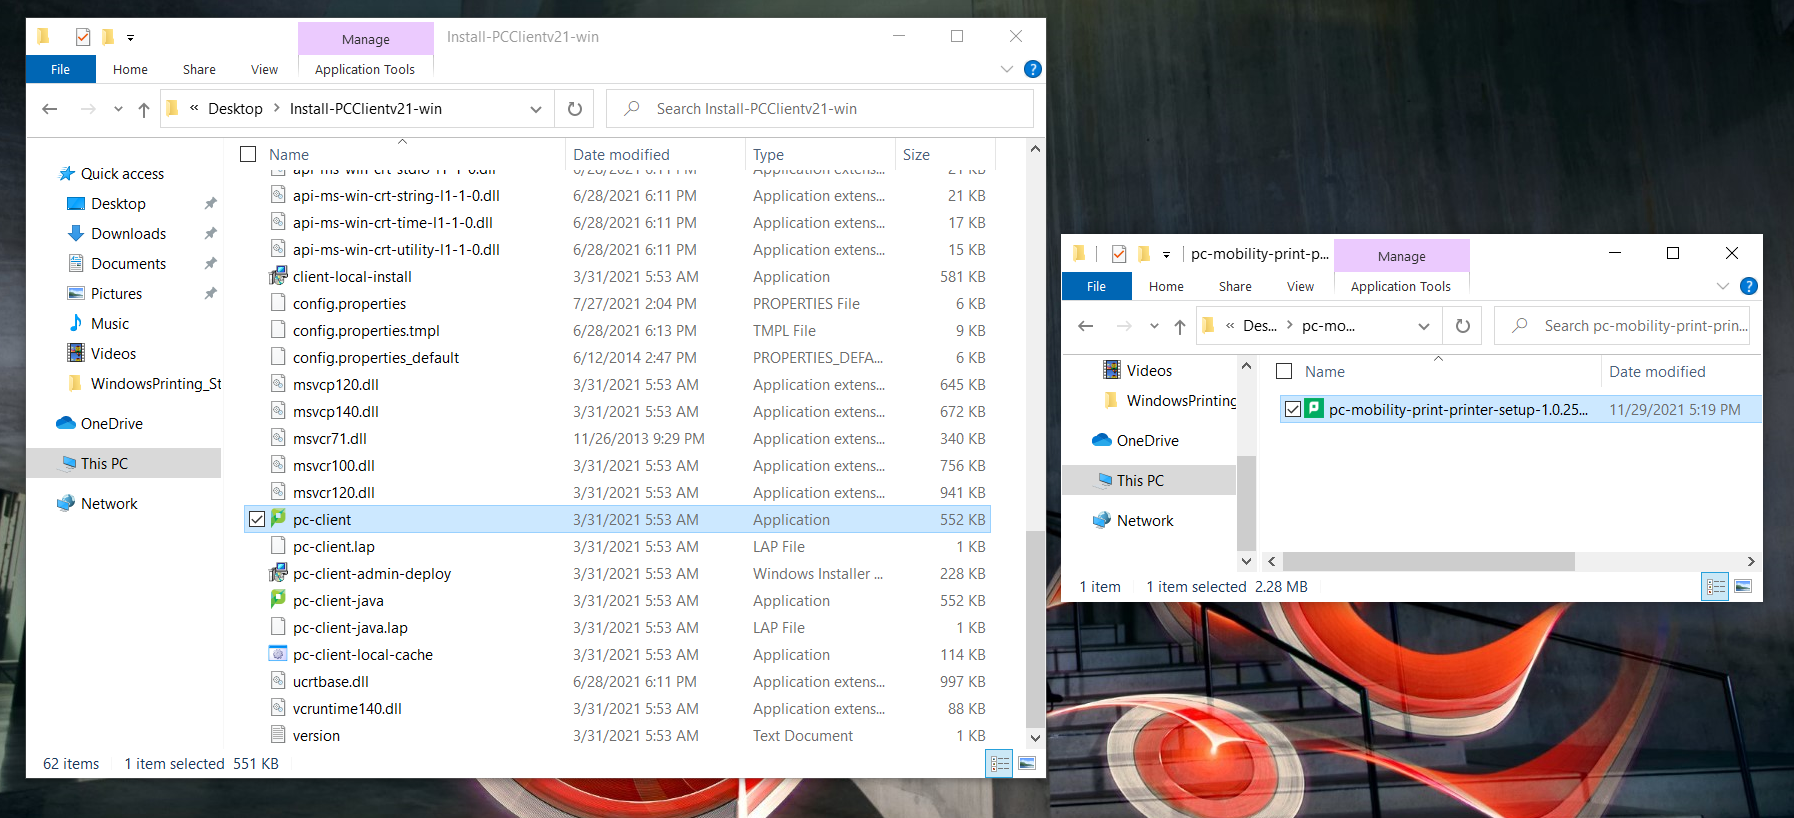1794x818 pixels.
Task: Go up one level in pc-mobility-print window
Action: coord(1180,326)
